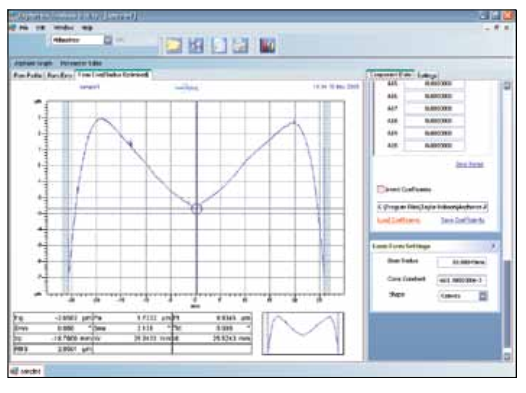This screenshot has width=526, height=393.
Task: Click the blank new document toolbar icon
Action: (x=219, y=45)
